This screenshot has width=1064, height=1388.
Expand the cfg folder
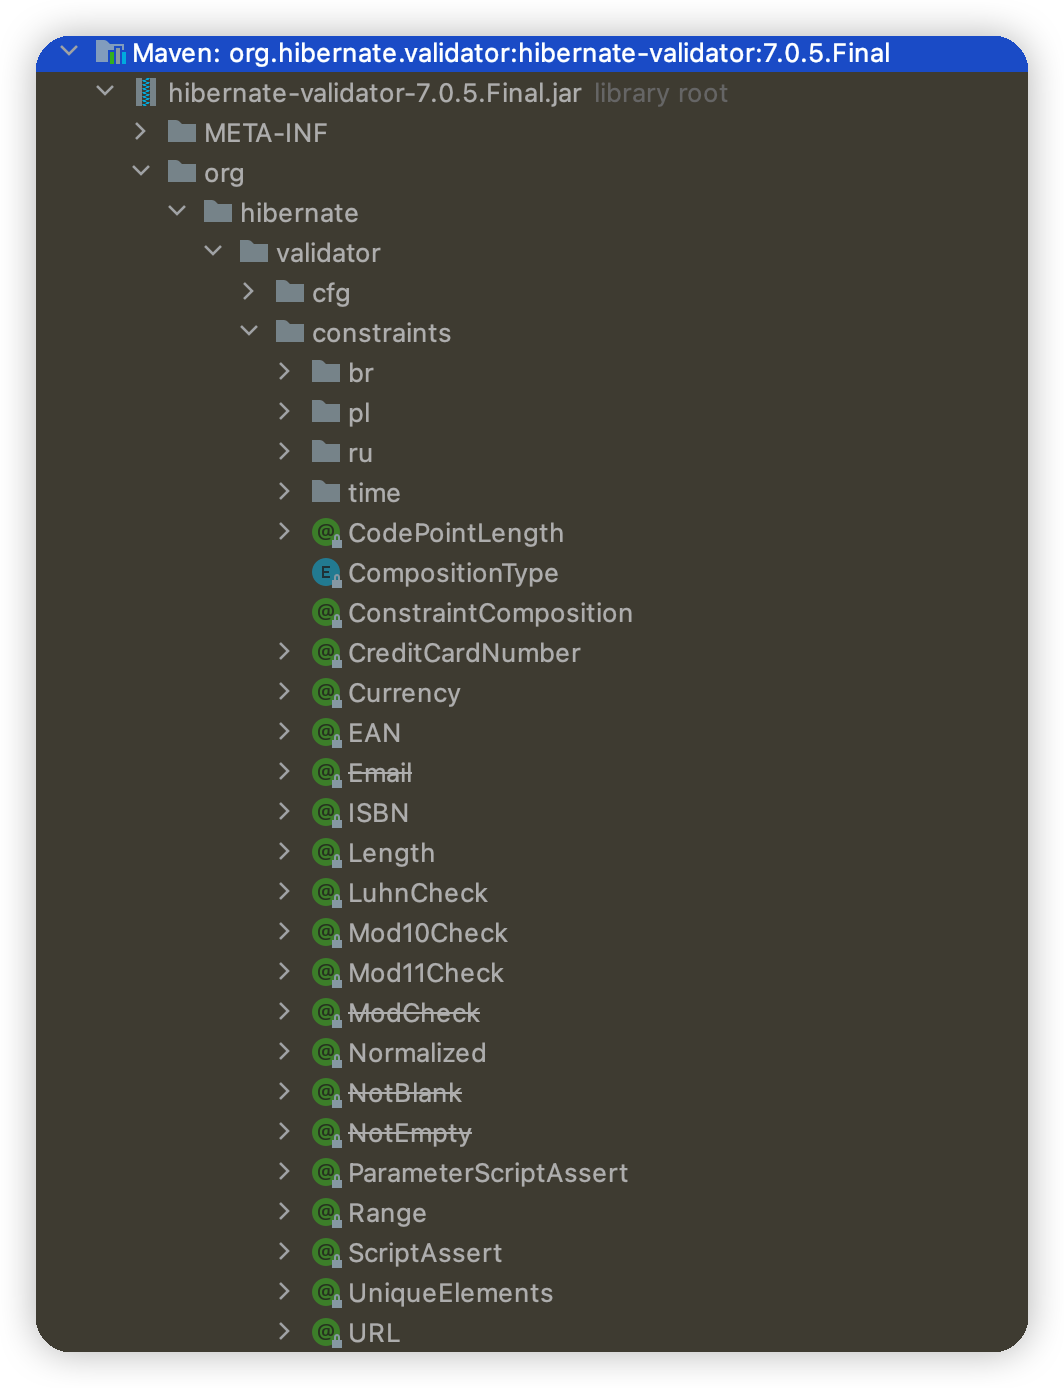(249, 292)
